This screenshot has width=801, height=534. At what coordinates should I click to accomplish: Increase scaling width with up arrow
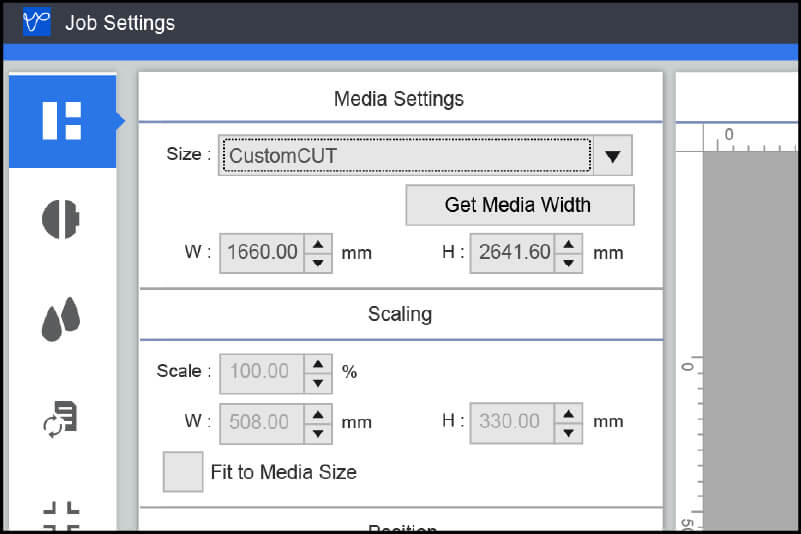pos(318,413)
